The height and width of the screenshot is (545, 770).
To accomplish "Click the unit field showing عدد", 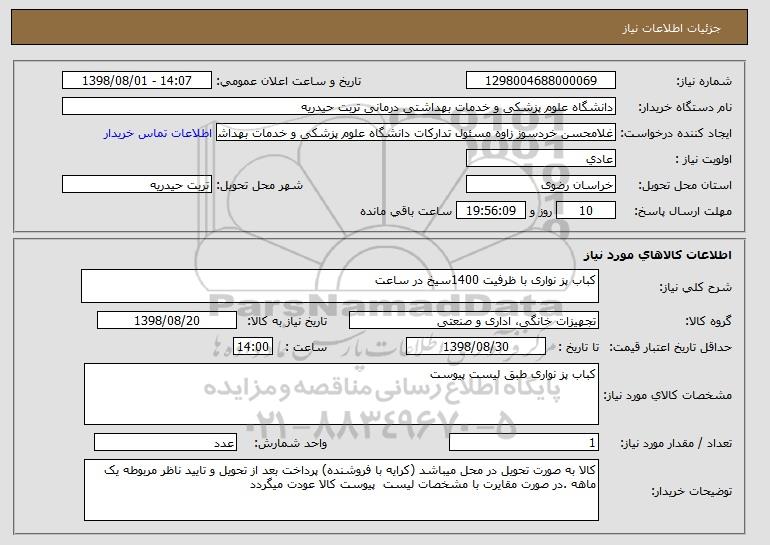I will (x=165, y=442).
